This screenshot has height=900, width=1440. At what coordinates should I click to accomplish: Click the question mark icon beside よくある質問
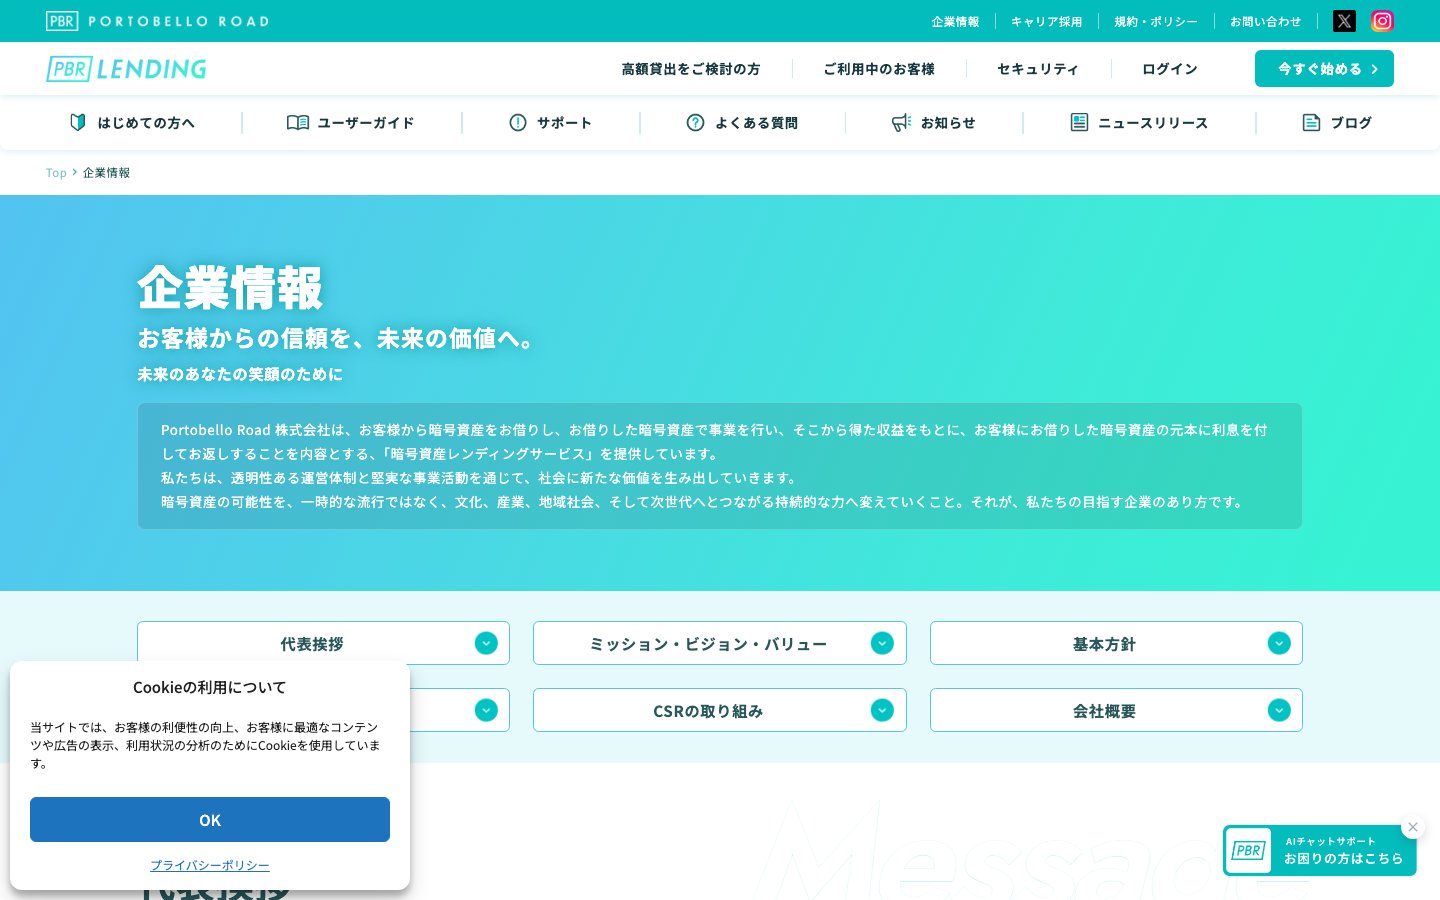point(696,122)
